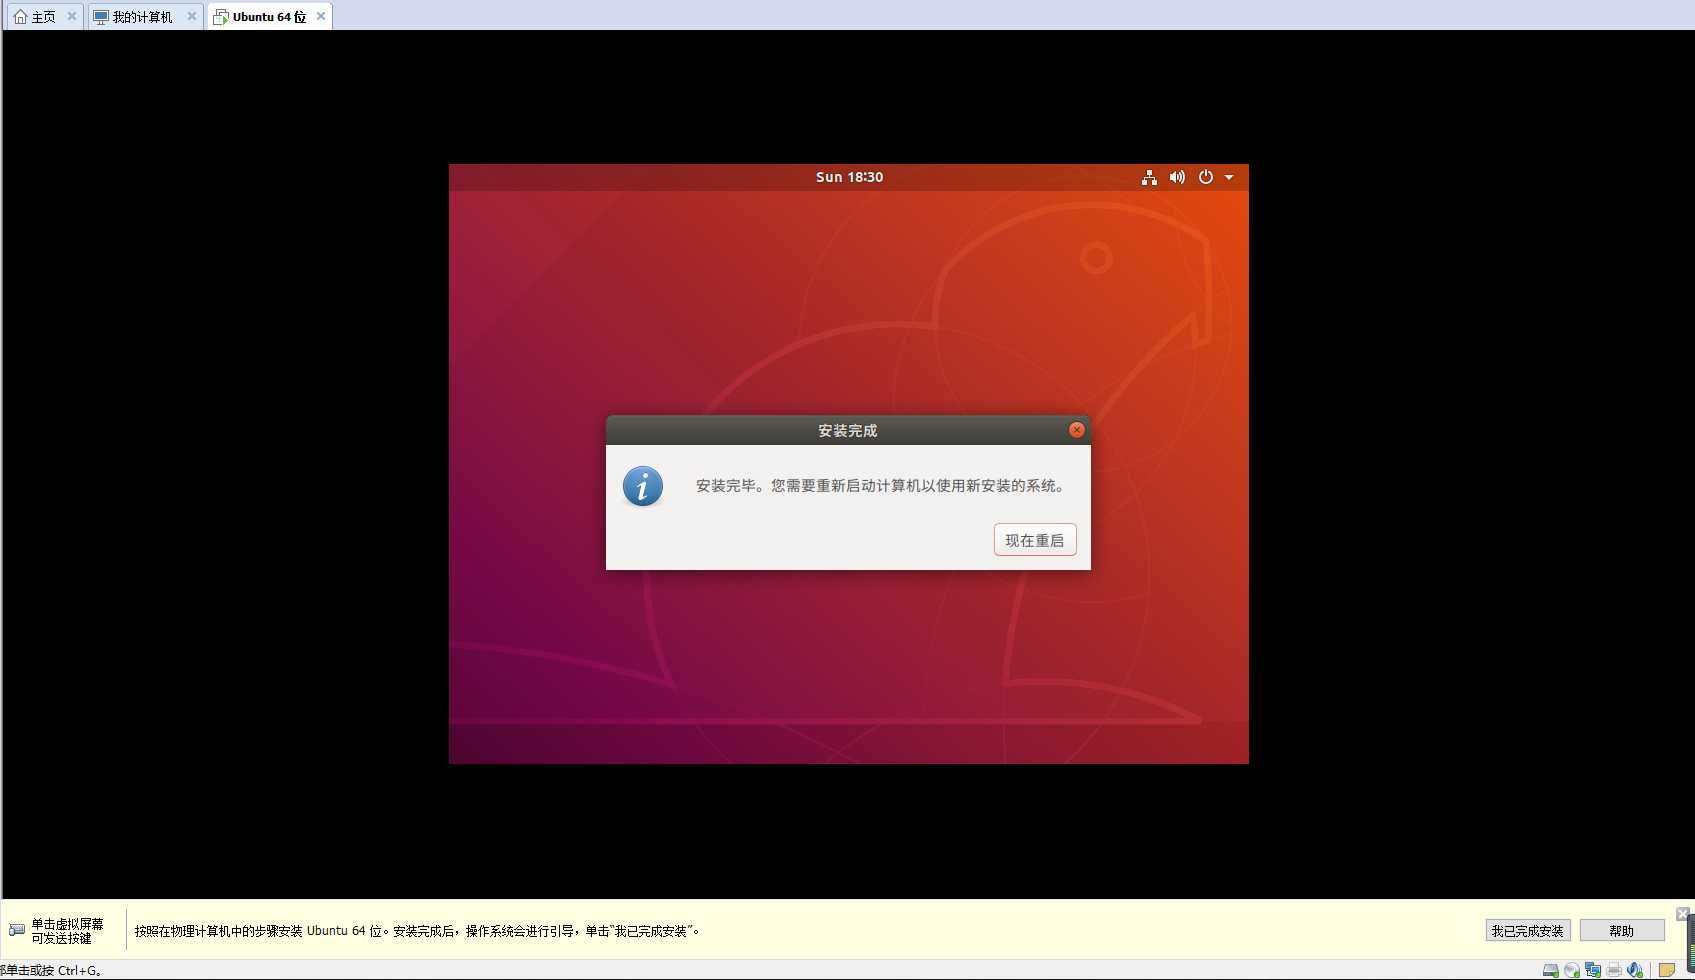
Task: Click the hard disk status icon
Action: [1551, 970]
